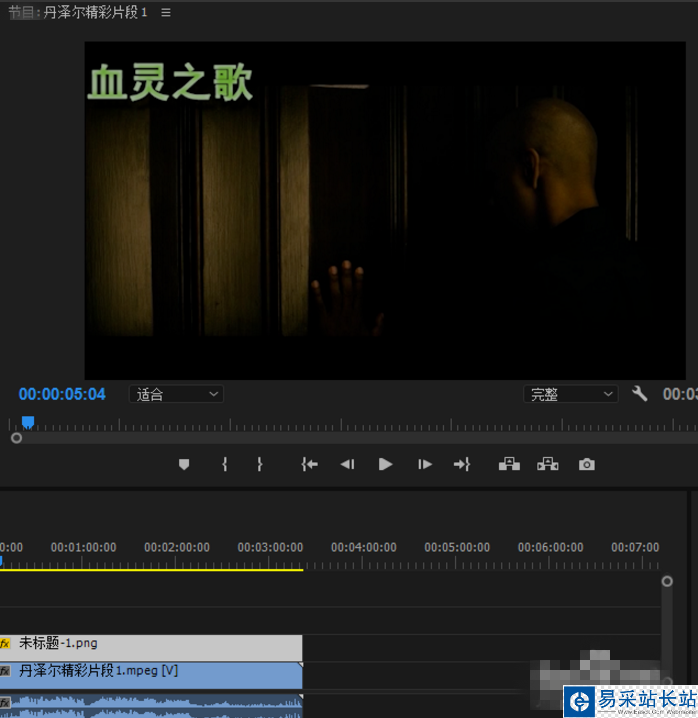698x718 pixels.
Task: Select the audio waveform clip on timeline
Action: [151, 705]
